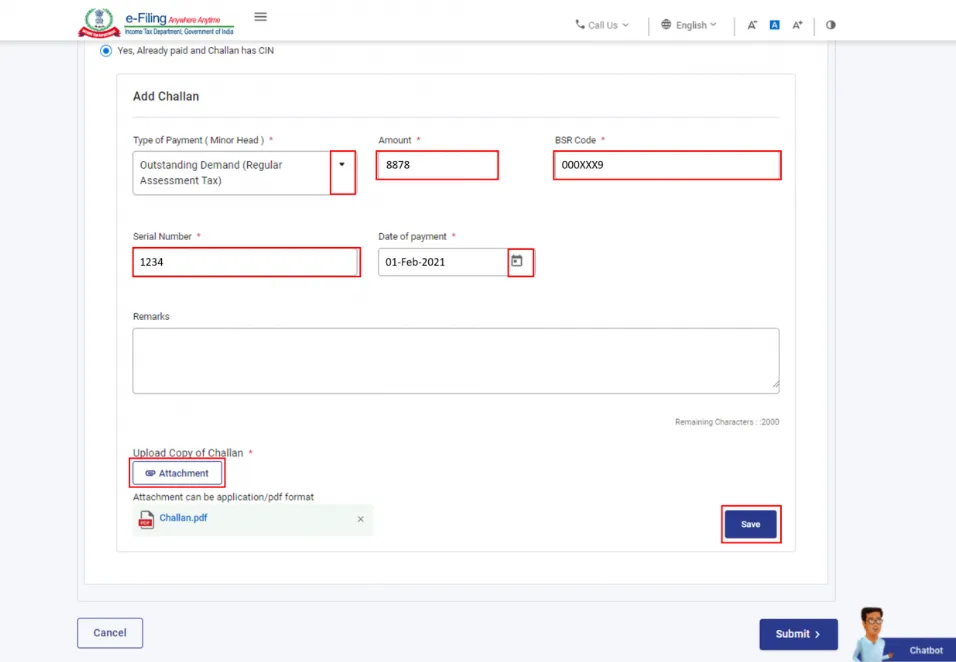Save the challan details
956x662 pixels.
point(751,524)
